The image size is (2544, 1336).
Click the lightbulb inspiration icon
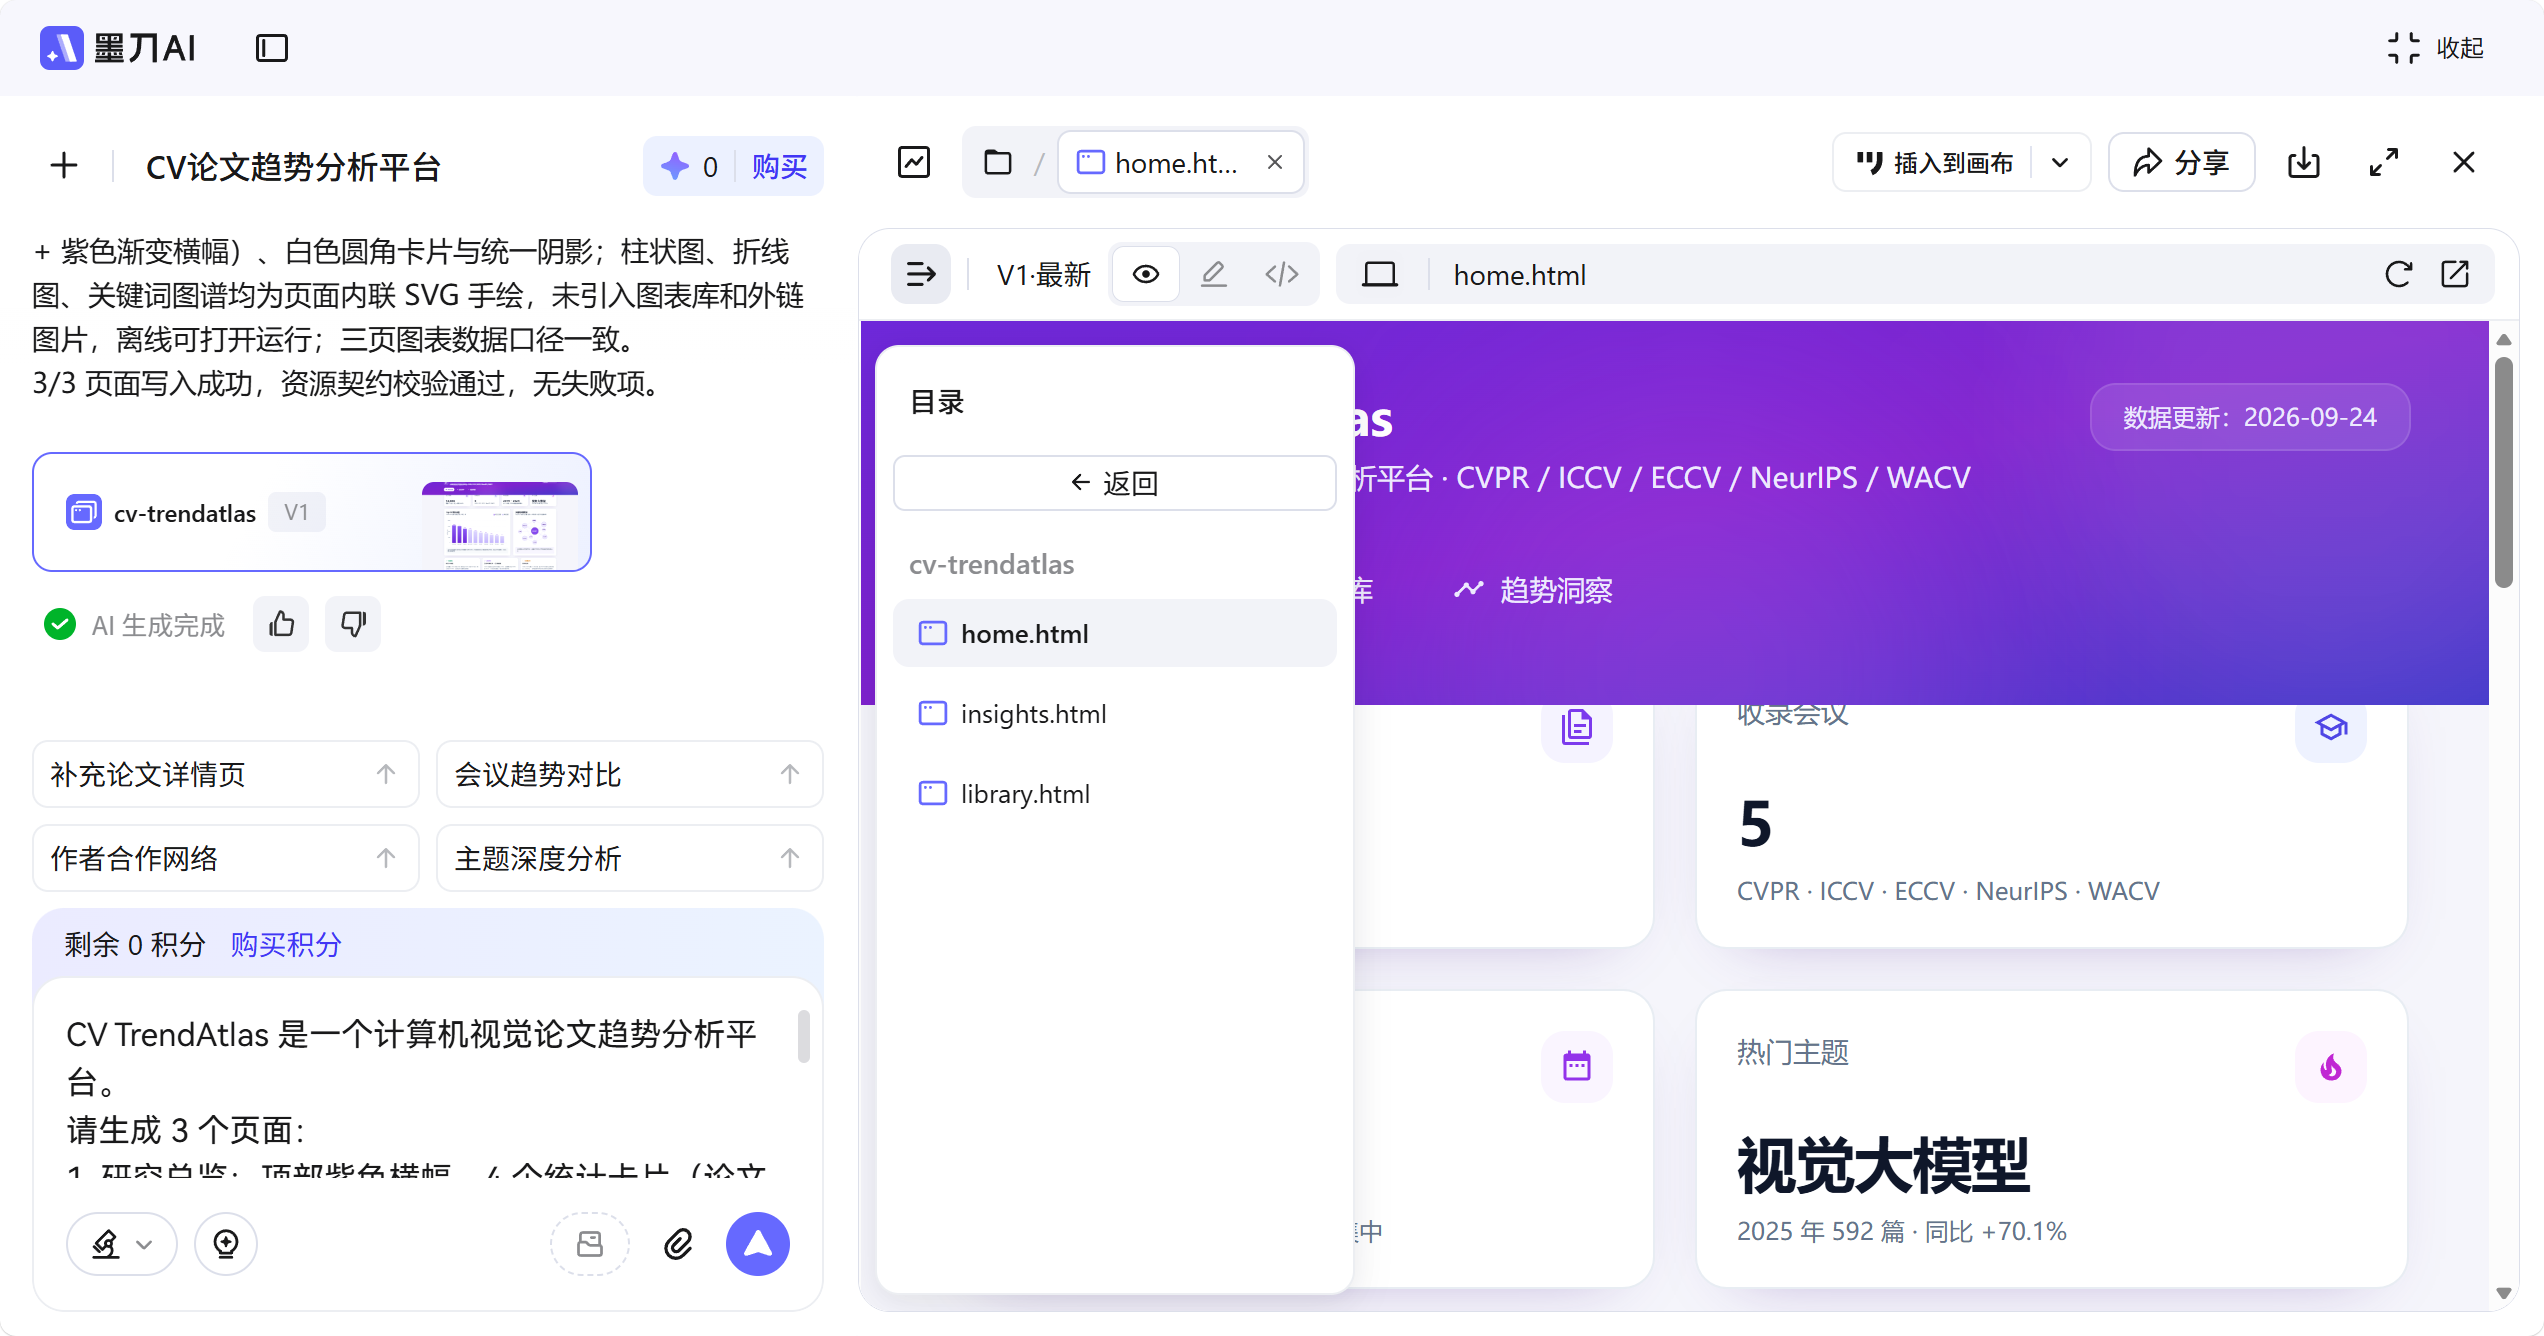pyautogui.click(x=226, y=1244)
